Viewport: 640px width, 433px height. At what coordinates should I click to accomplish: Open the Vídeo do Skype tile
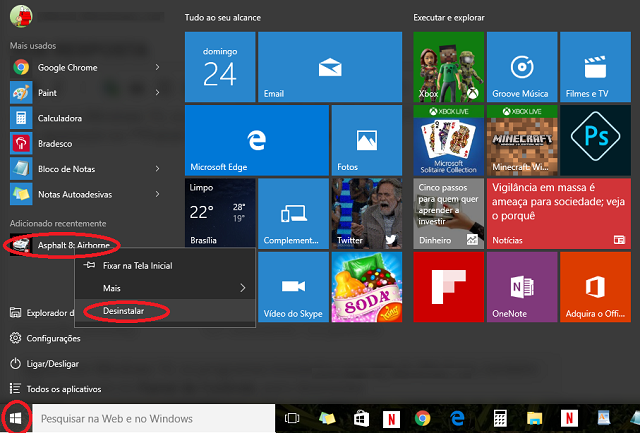293,287
